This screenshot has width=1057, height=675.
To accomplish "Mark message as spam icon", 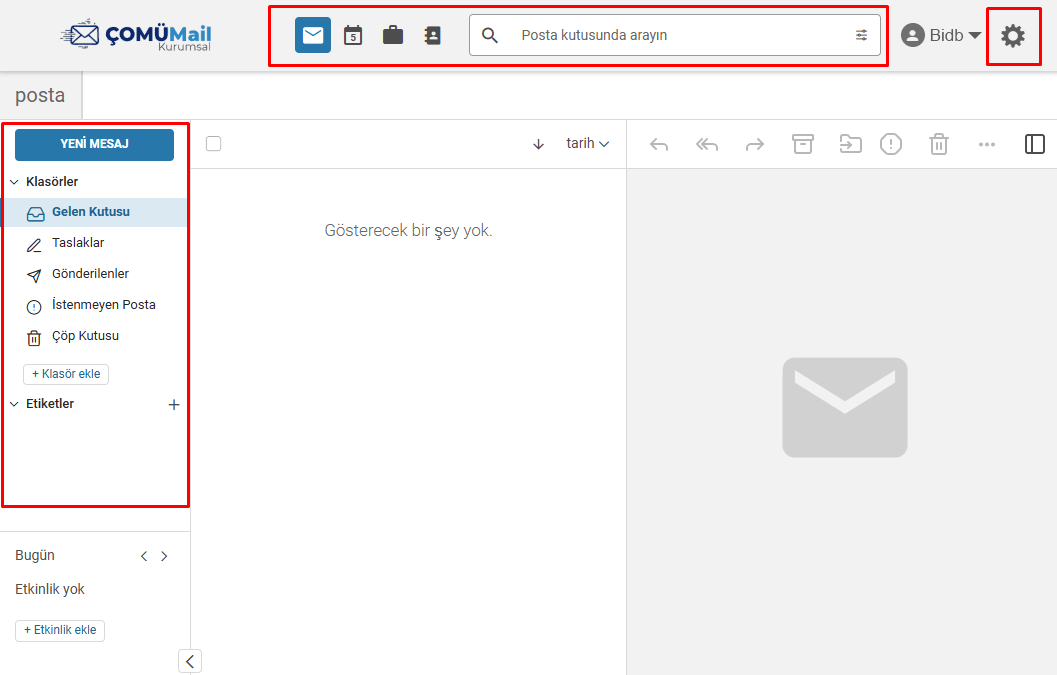I will click(890, 144).
